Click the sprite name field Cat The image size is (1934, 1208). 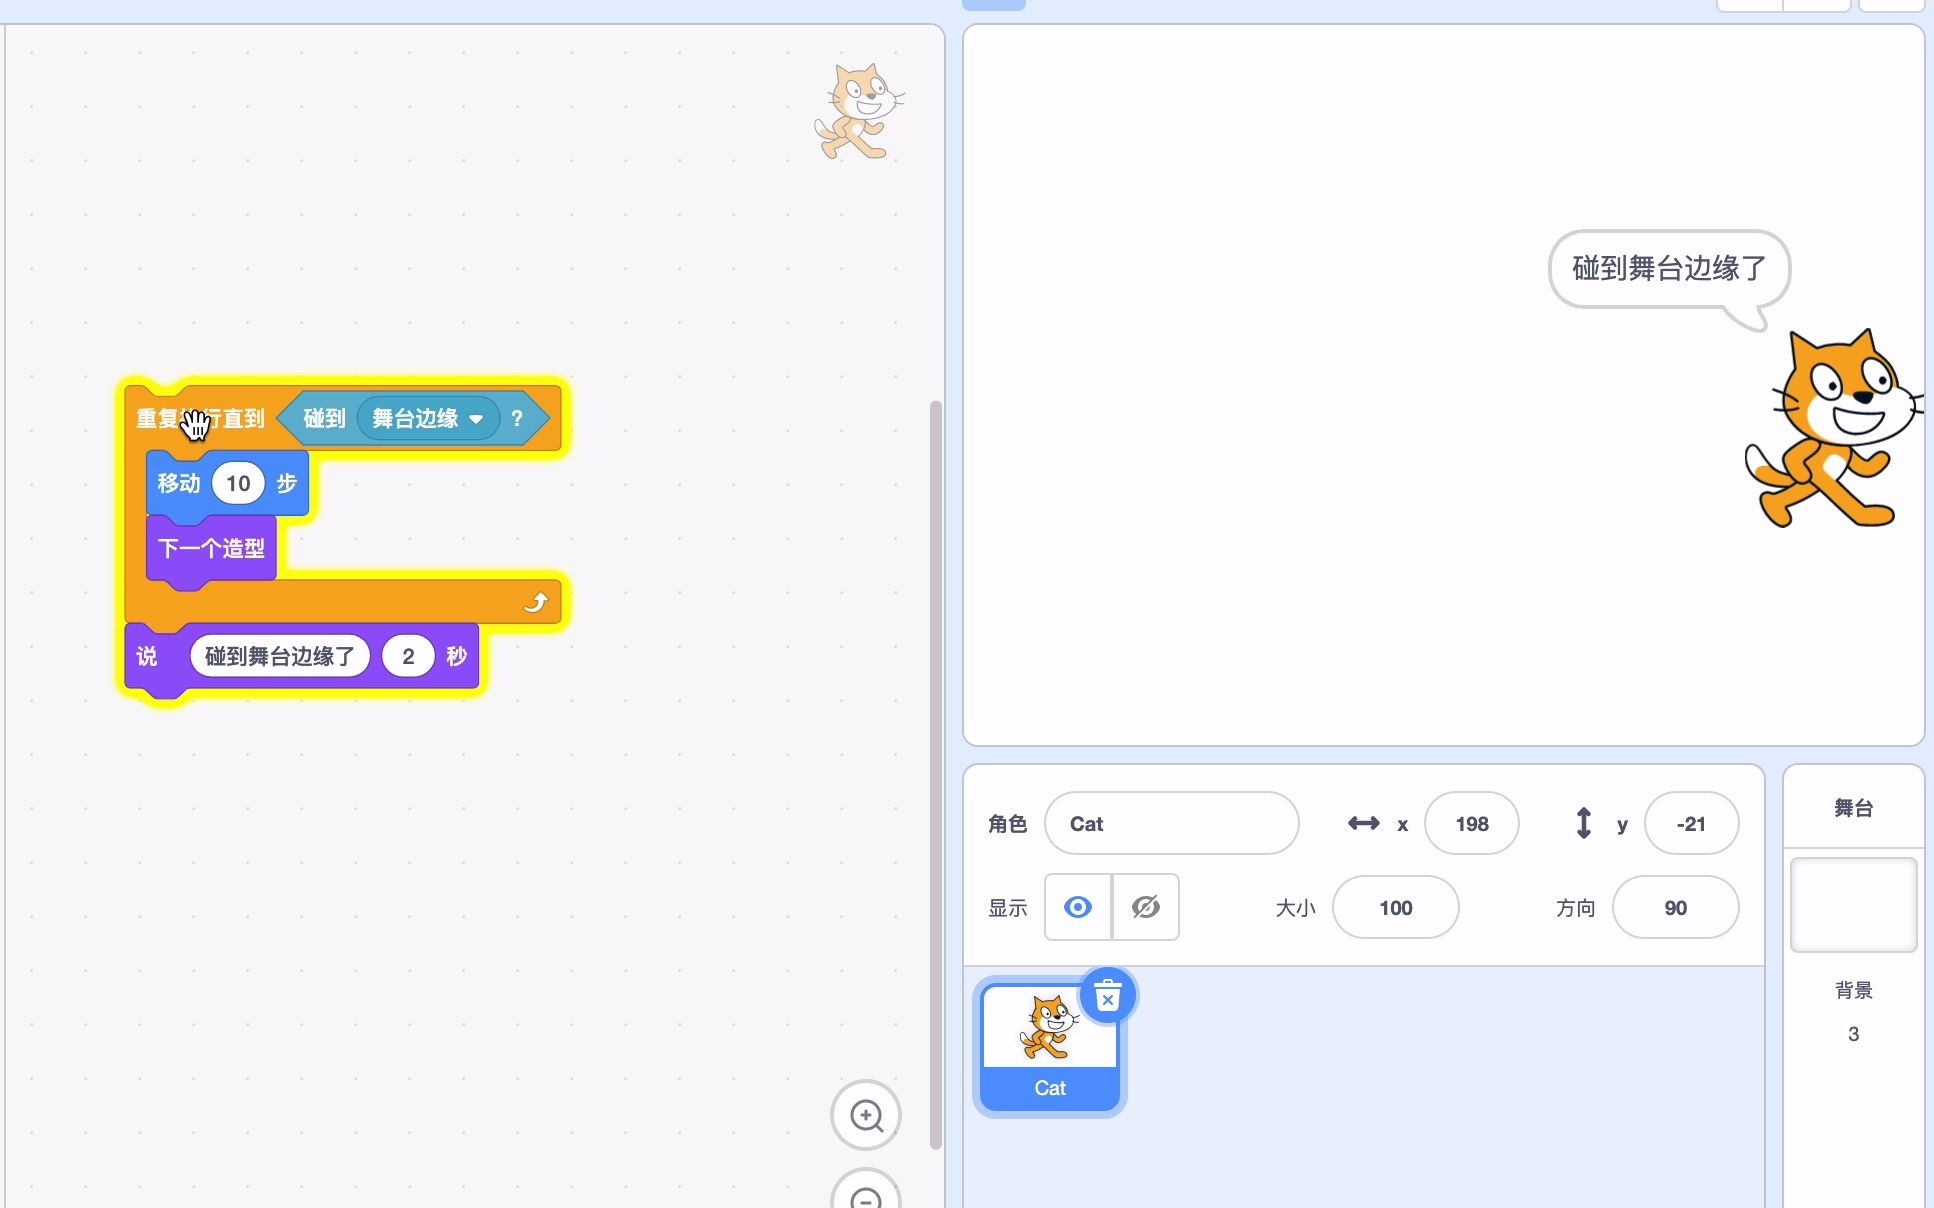click(1171, 823)
